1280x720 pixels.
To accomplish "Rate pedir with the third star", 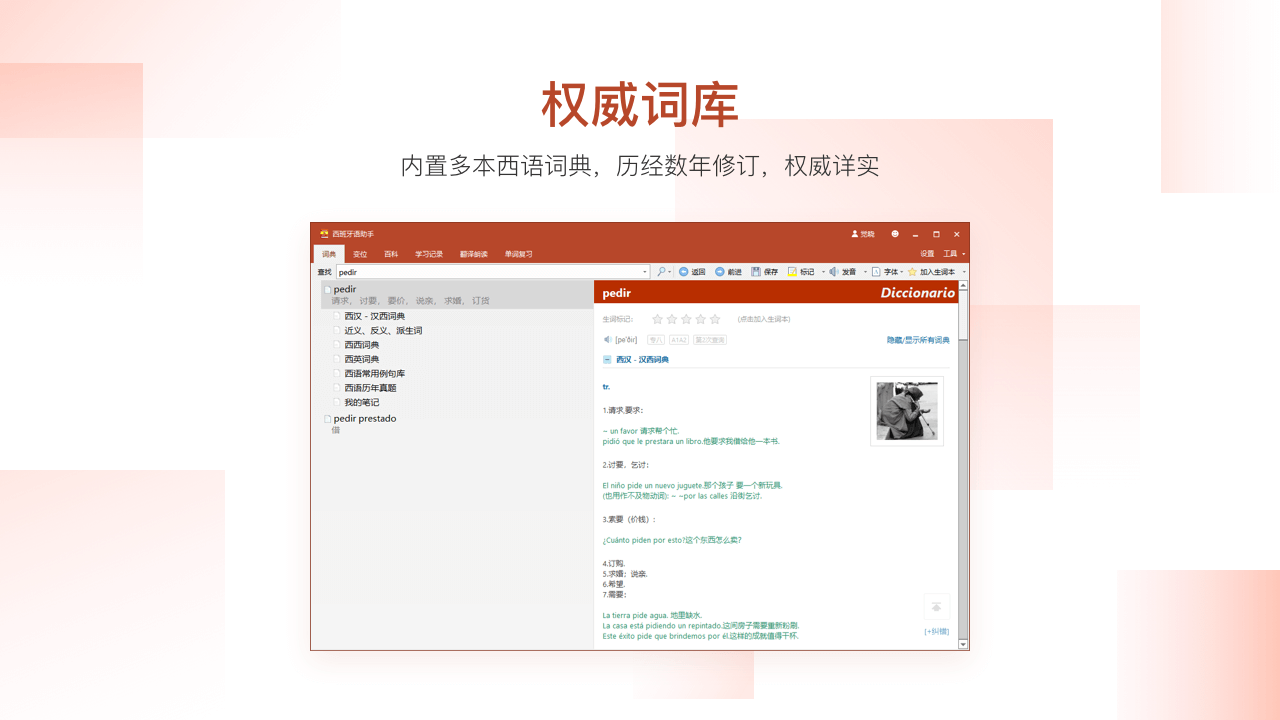I will coord(685,319).
